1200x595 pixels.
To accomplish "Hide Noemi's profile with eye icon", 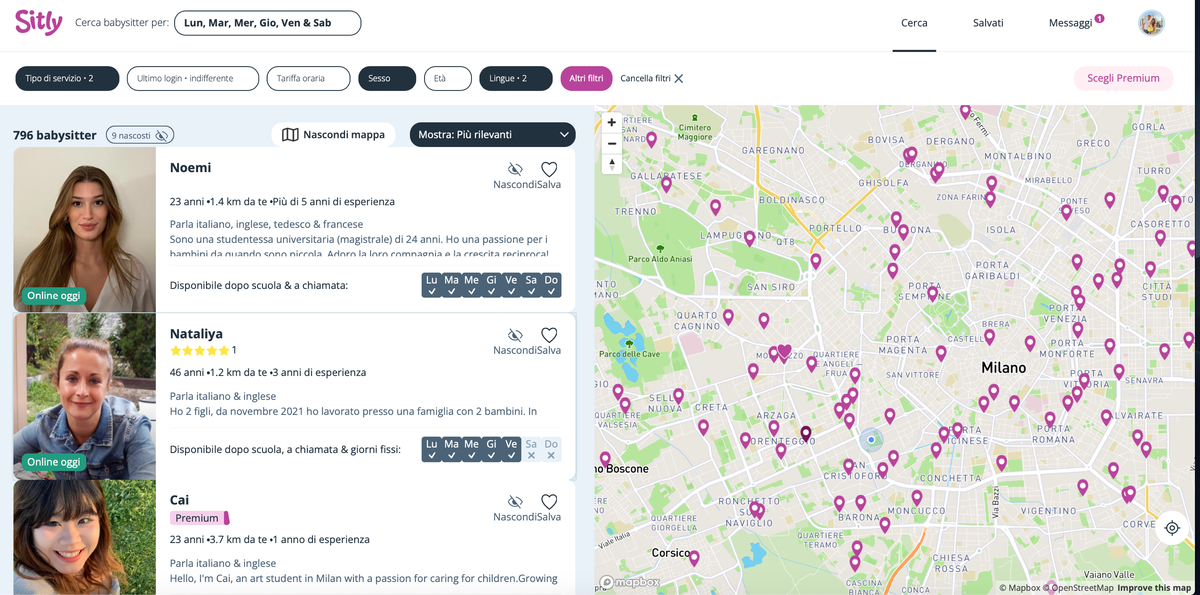I will [x=515, y=170].
